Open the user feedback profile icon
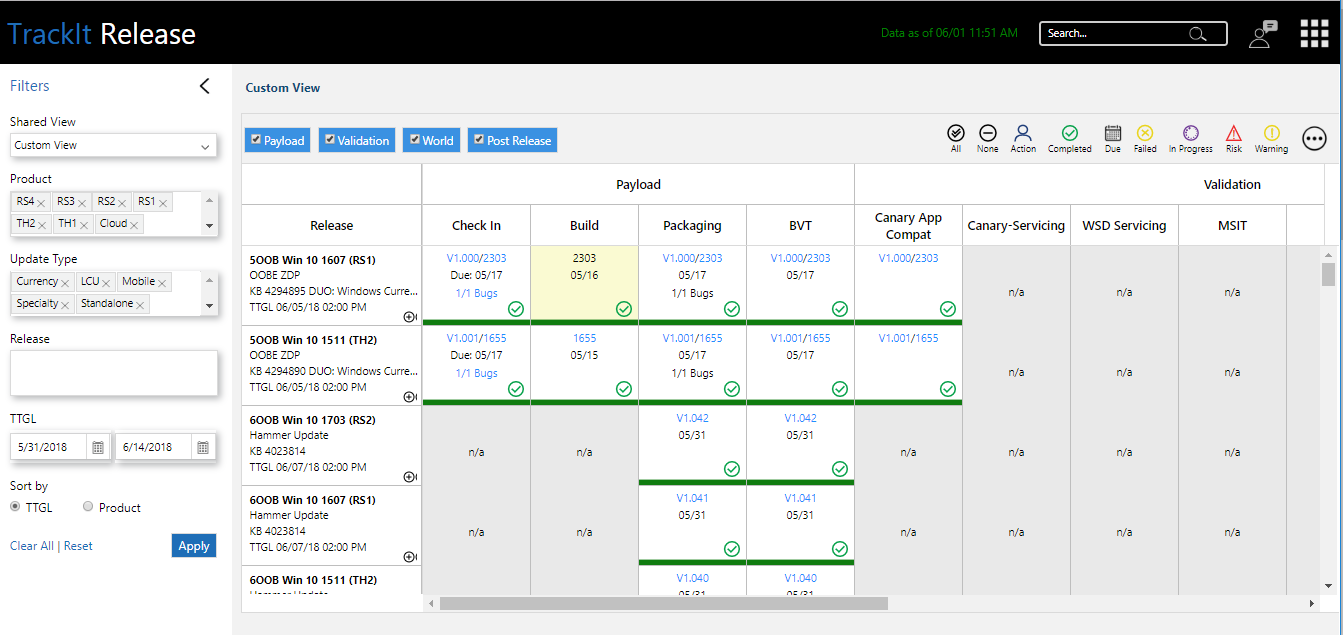1343x635 pixels. pyautogui.click(x=1263, y=34)
